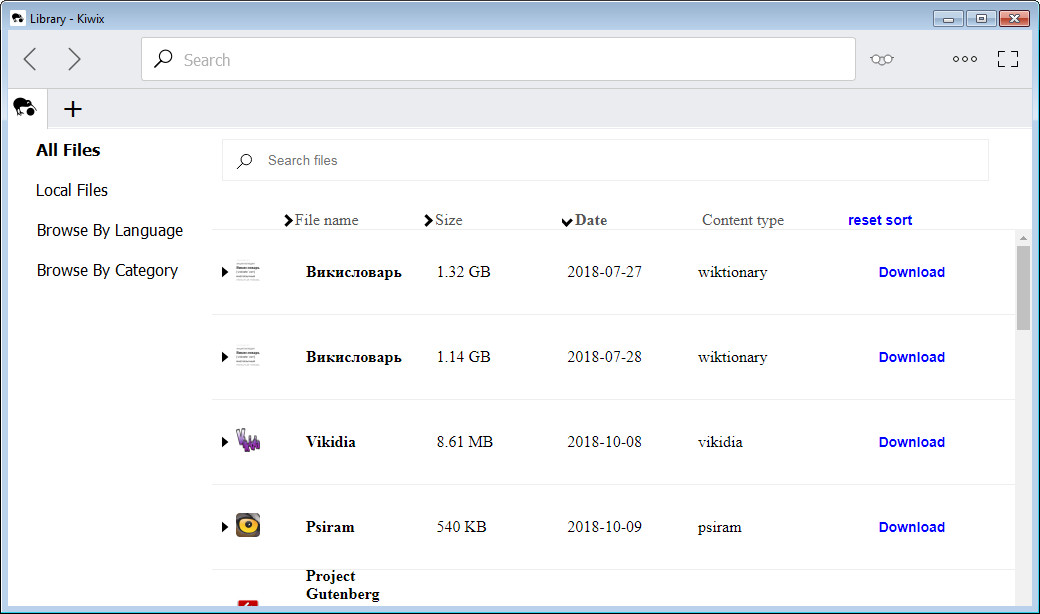Click the scrollbar's up arrow
This screenshot has height=614, width=1040.
(1023, 237)
